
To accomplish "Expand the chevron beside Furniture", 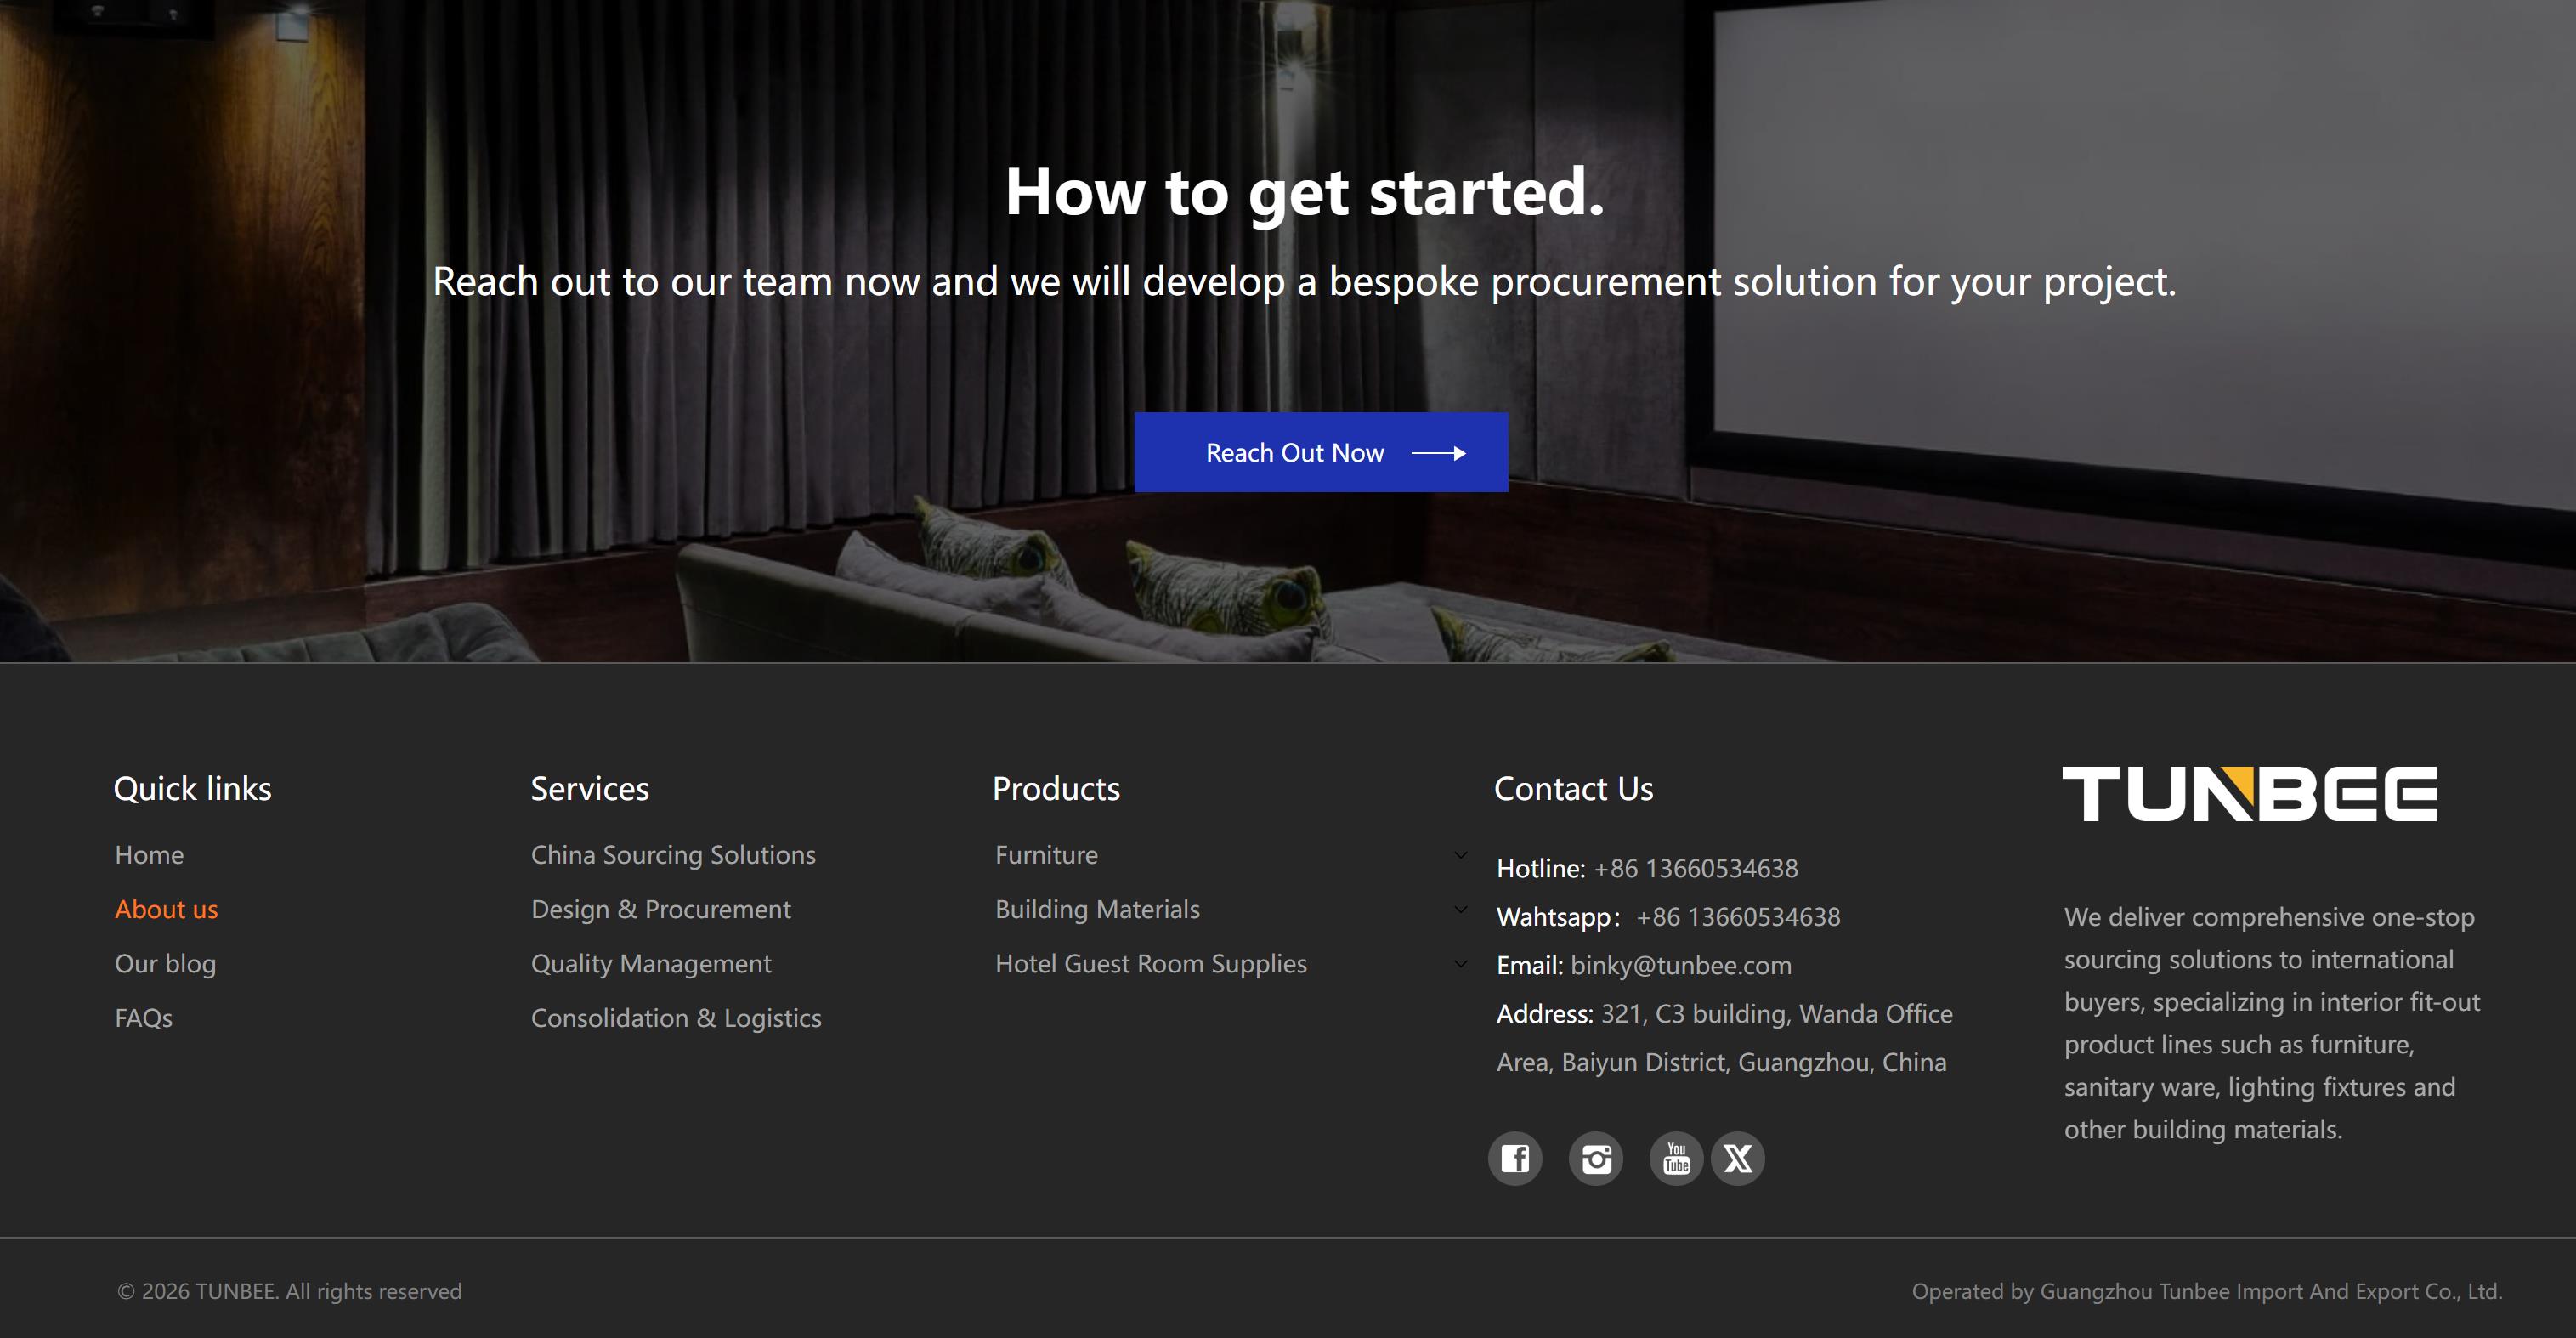I will tap(1461, 855).
